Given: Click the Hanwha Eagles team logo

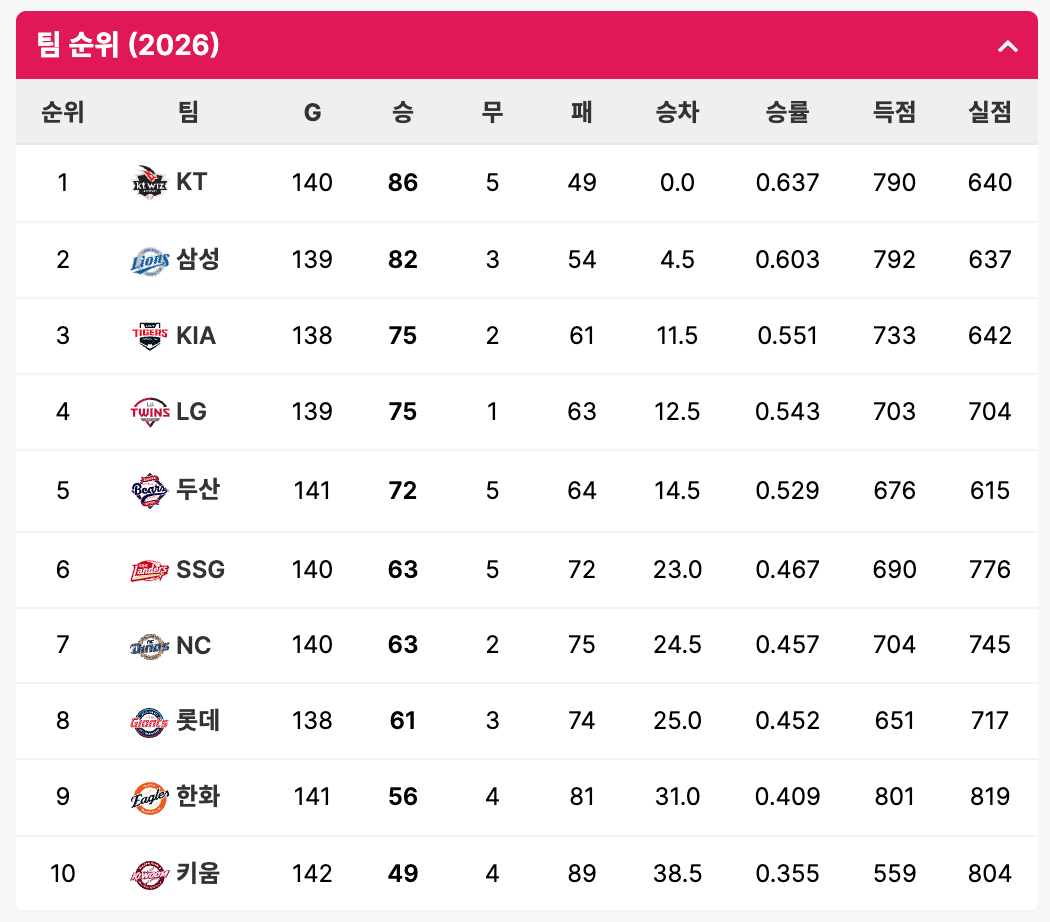Looking at the screenshot, I should 149,797.
